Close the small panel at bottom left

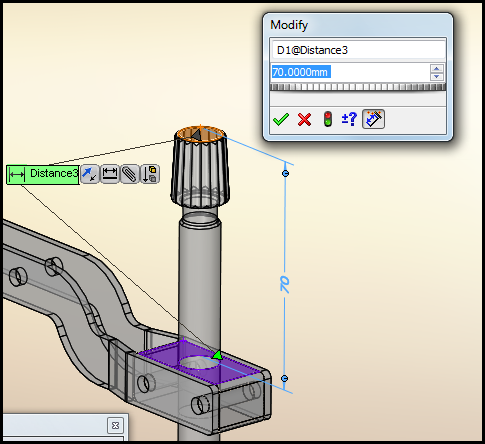115,425
